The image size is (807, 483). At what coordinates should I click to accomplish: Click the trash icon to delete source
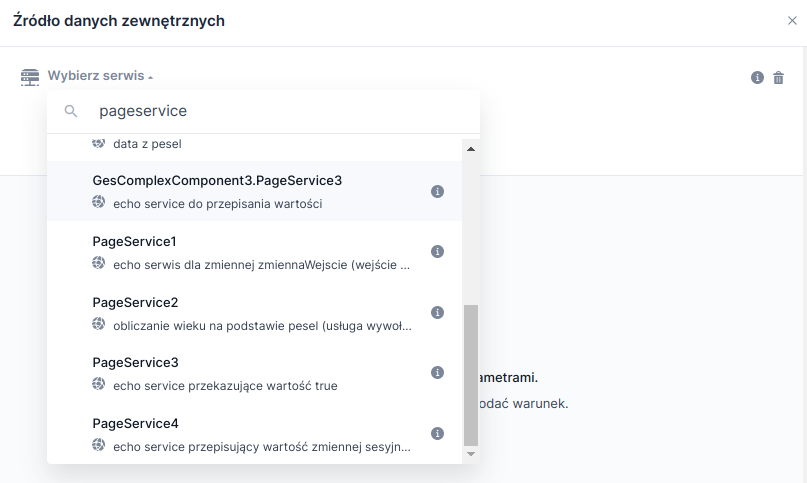coord(779,78)
